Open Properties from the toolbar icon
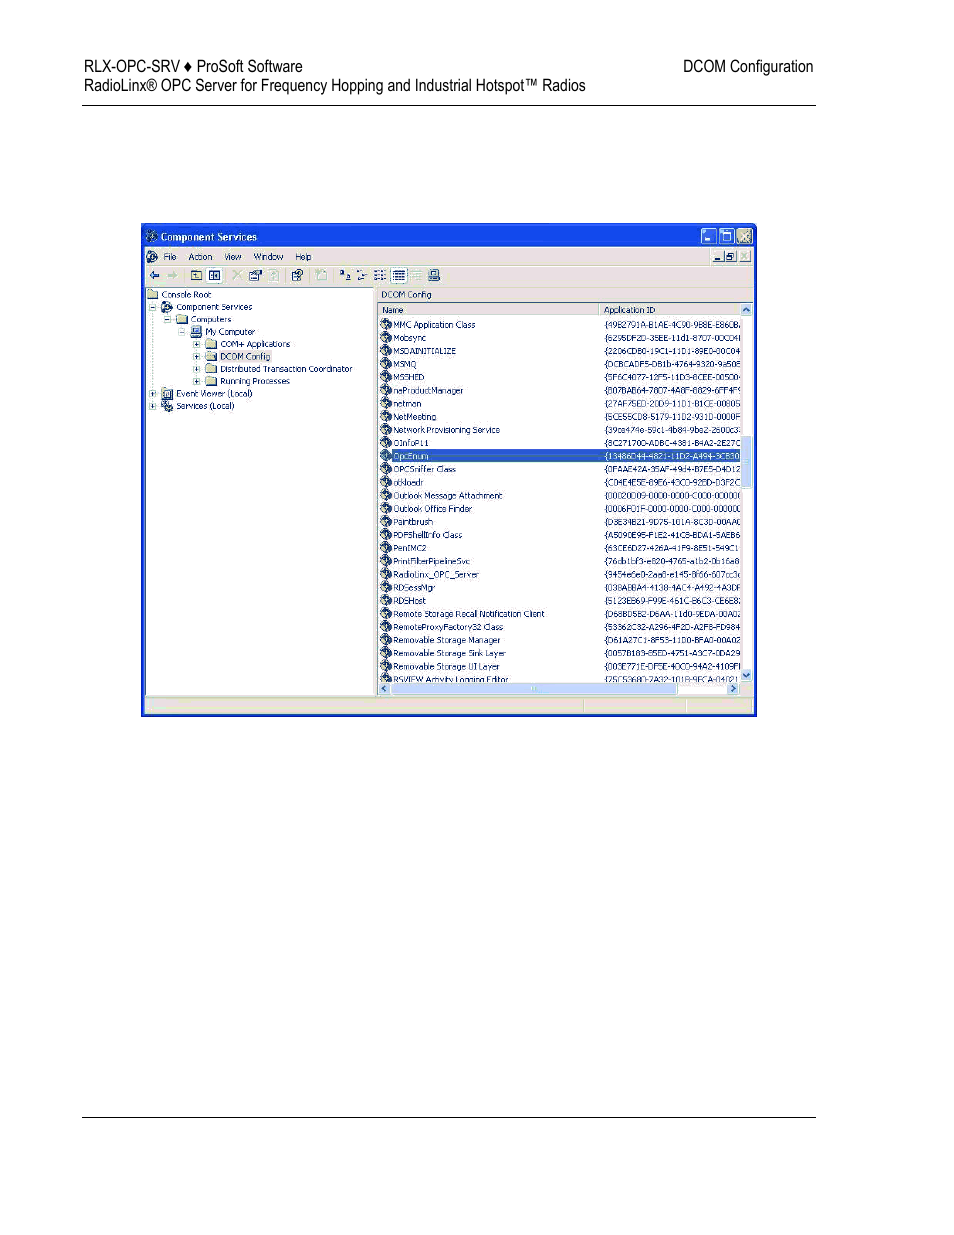954x1235 pixels. [x=255, y=275]
